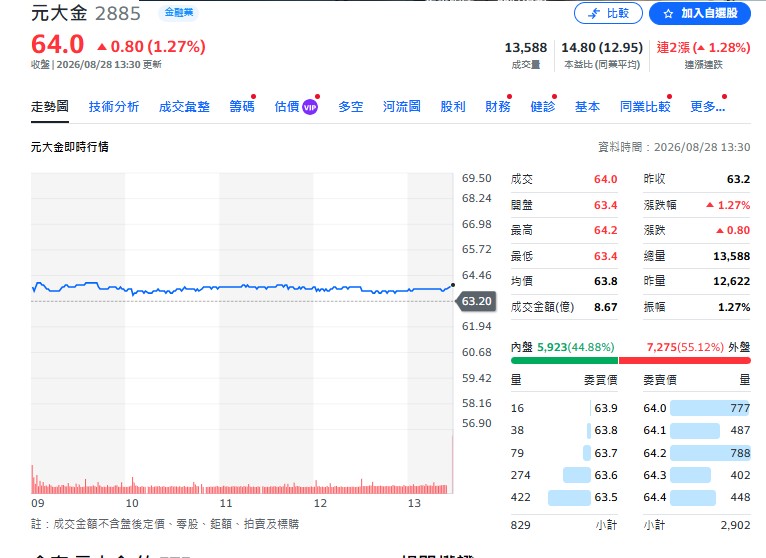Click 元大金即時行情 heading

[x=69, y=147]
